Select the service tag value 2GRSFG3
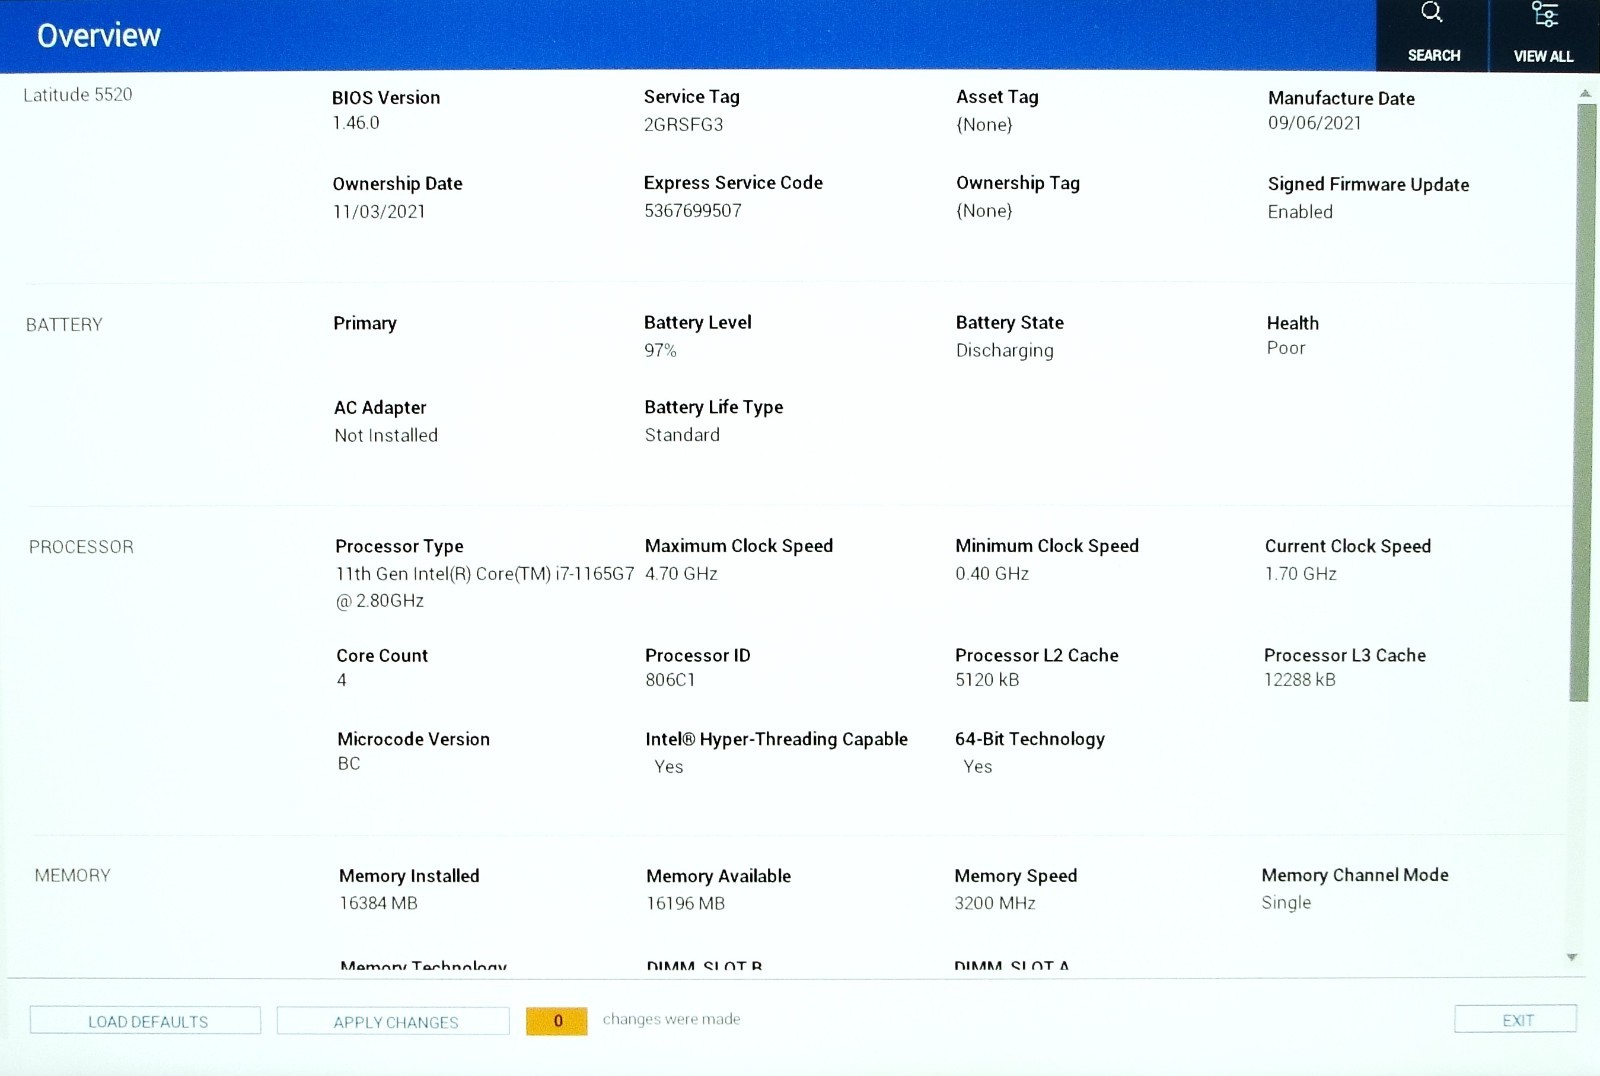1600x1076 pixels. point(683,125)
